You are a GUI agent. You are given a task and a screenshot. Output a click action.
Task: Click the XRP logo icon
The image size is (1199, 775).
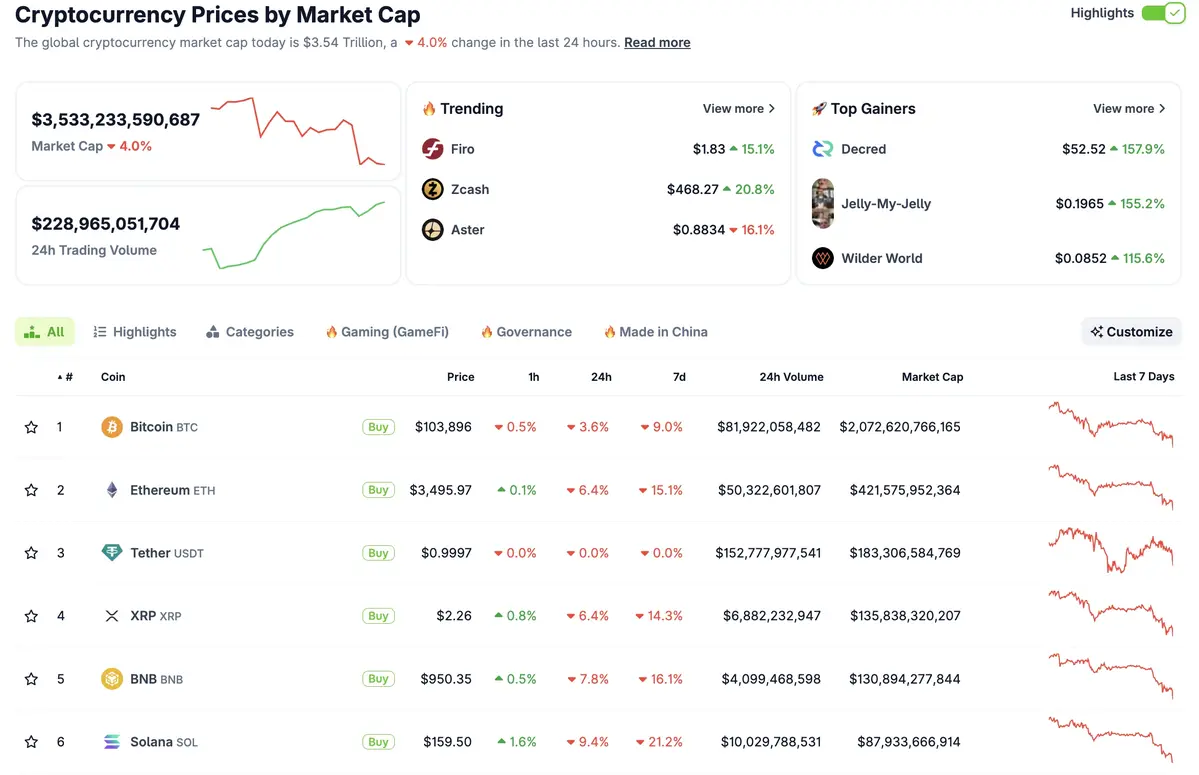112,615
